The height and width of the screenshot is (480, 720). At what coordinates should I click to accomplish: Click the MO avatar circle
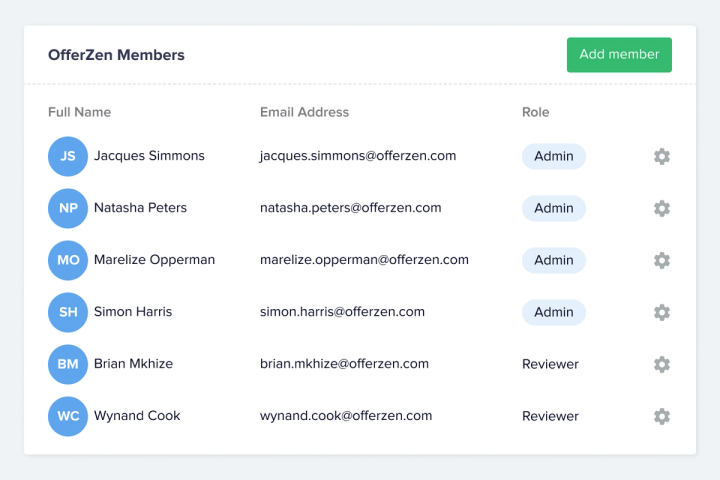point(68,260)
